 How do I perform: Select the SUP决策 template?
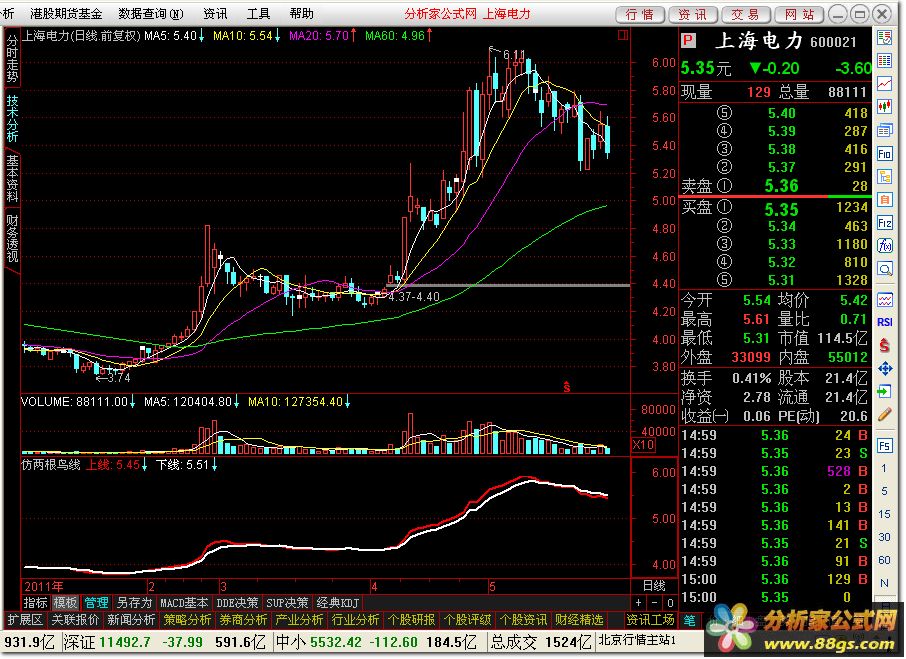coord(287,603)
